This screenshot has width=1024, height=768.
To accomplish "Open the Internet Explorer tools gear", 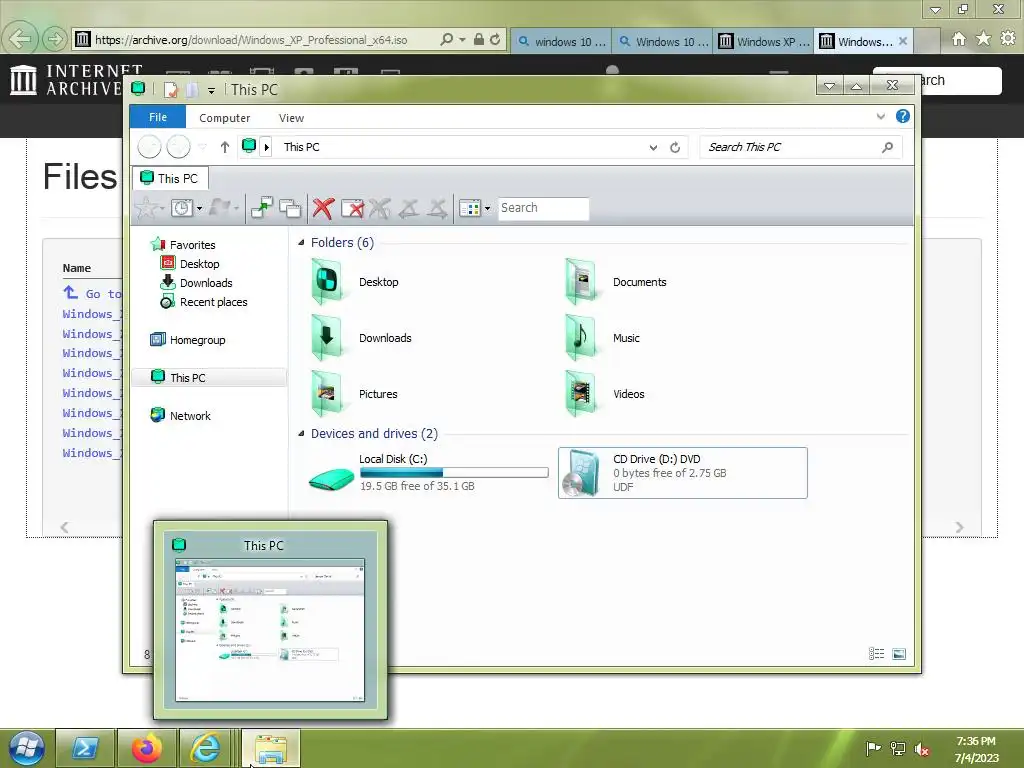I will 1008,39.
